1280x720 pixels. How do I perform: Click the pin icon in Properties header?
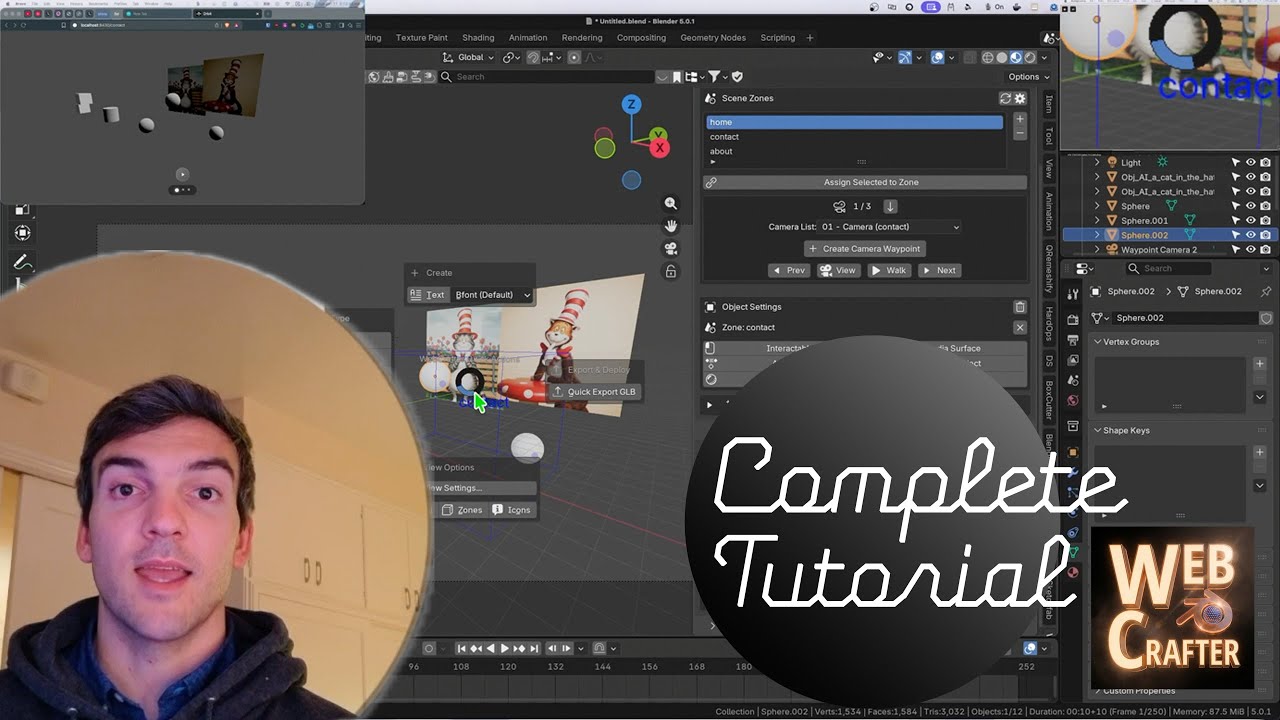click(1266, 291)
